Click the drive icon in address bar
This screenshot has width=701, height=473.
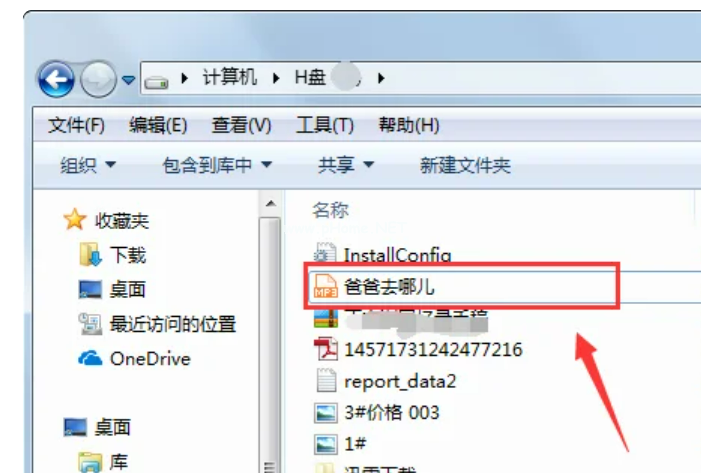coord(156,82)
